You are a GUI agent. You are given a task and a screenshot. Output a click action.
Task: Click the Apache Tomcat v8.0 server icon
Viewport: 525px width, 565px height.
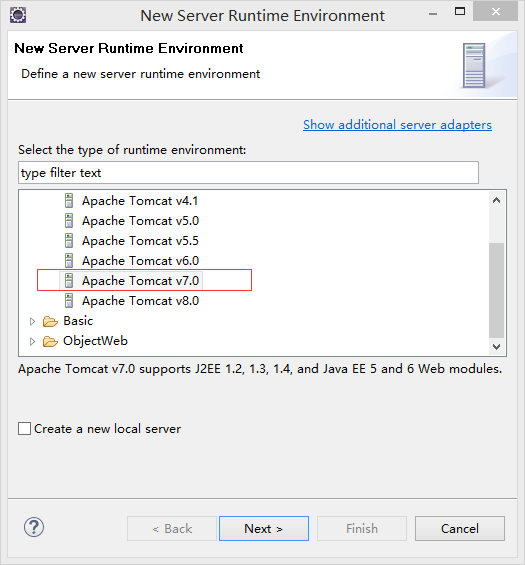(69, 301)
